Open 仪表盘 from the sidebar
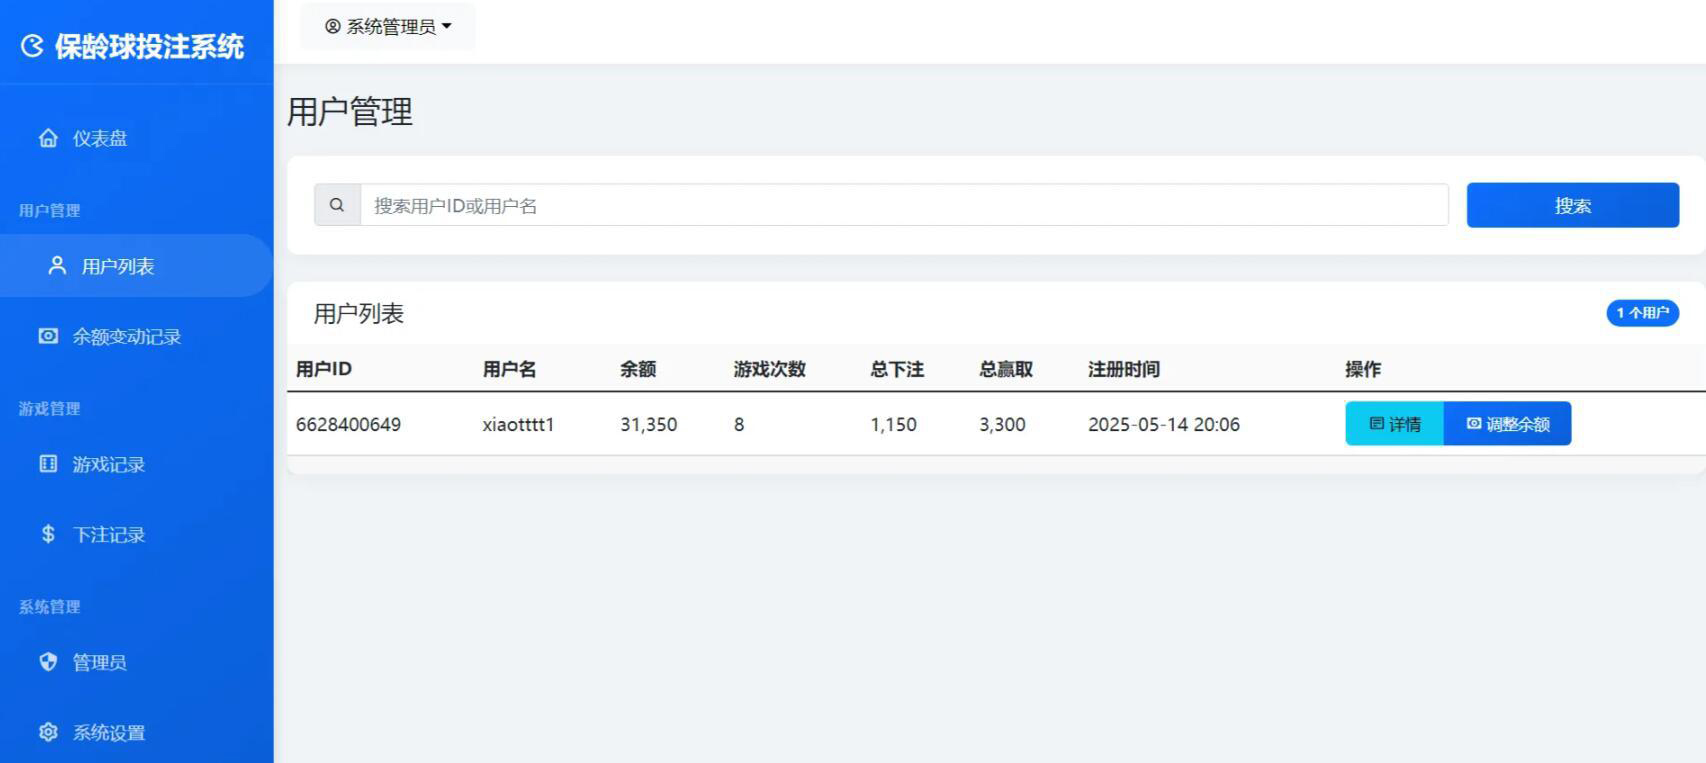The width and height of the screenshot is (1706, 763). tap(100, 138)
